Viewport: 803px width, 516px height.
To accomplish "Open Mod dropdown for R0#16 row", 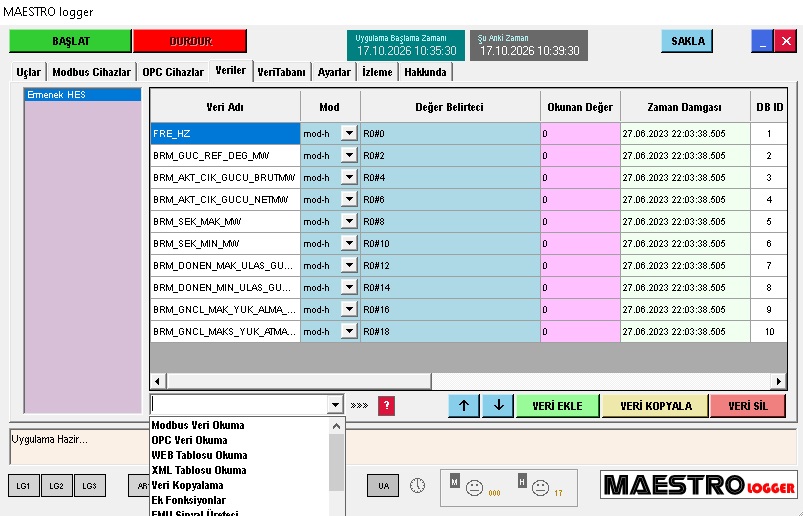I will pyautogui.click(x=349, y=310).
